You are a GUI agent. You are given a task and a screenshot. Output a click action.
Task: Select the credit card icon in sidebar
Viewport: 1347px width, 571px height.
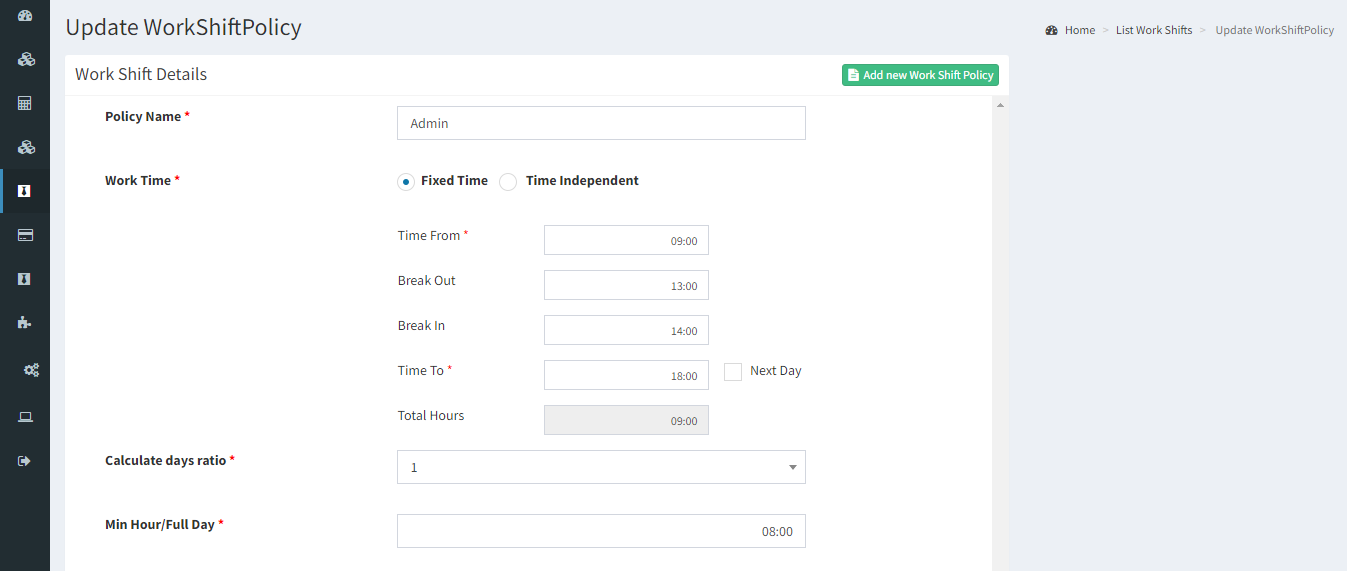point(25,235)
